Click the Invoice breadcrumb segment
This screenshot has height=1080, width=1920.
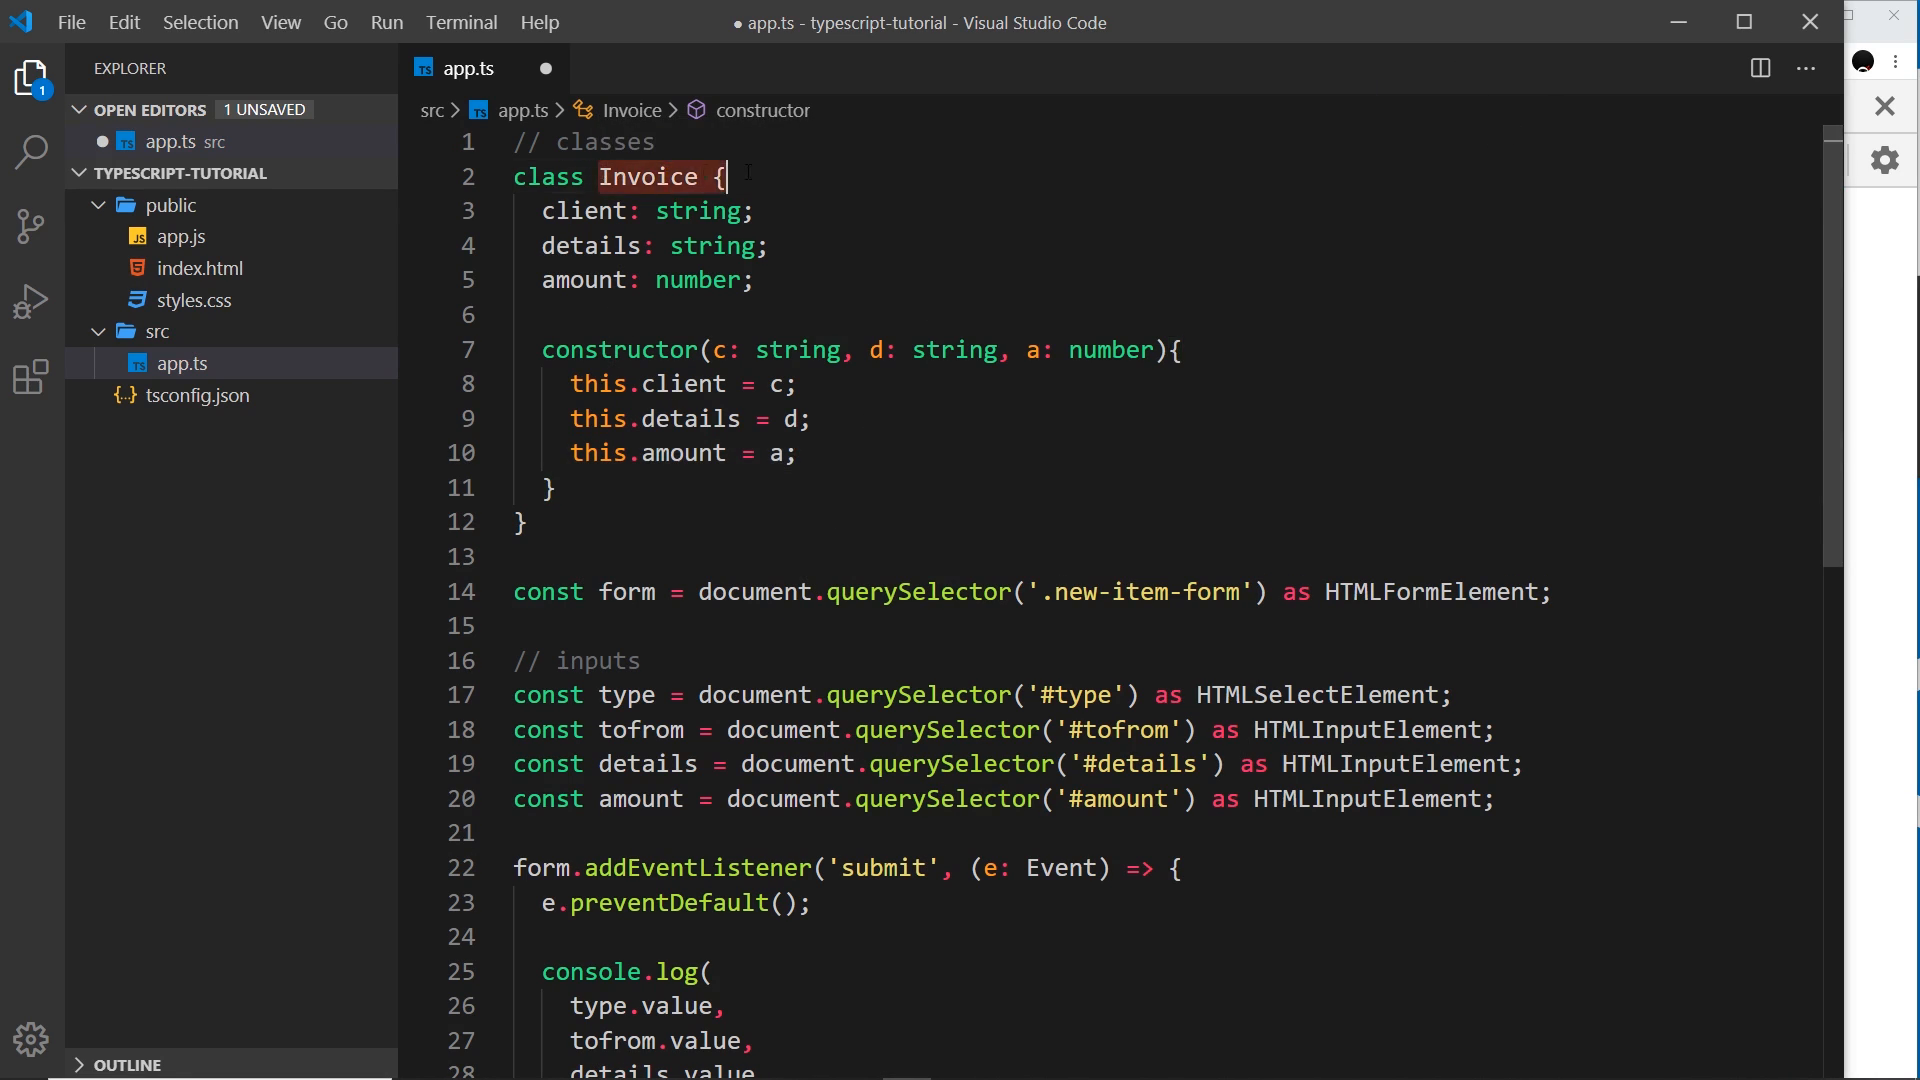coord(632,110)
